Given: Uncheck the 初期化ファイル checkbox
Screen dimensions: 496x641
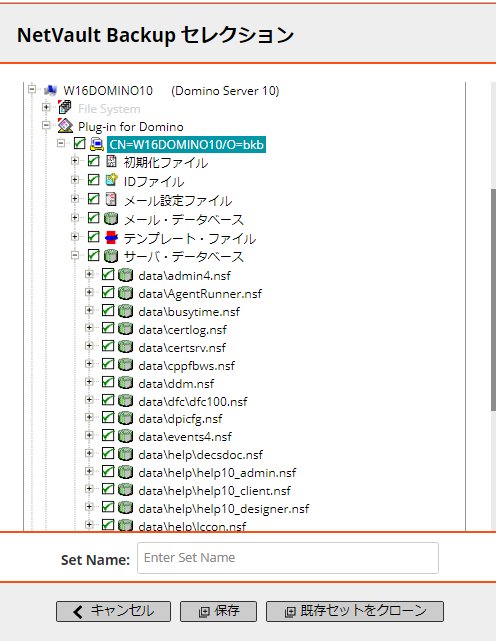Looking at the screenshot, I should 94,161.
